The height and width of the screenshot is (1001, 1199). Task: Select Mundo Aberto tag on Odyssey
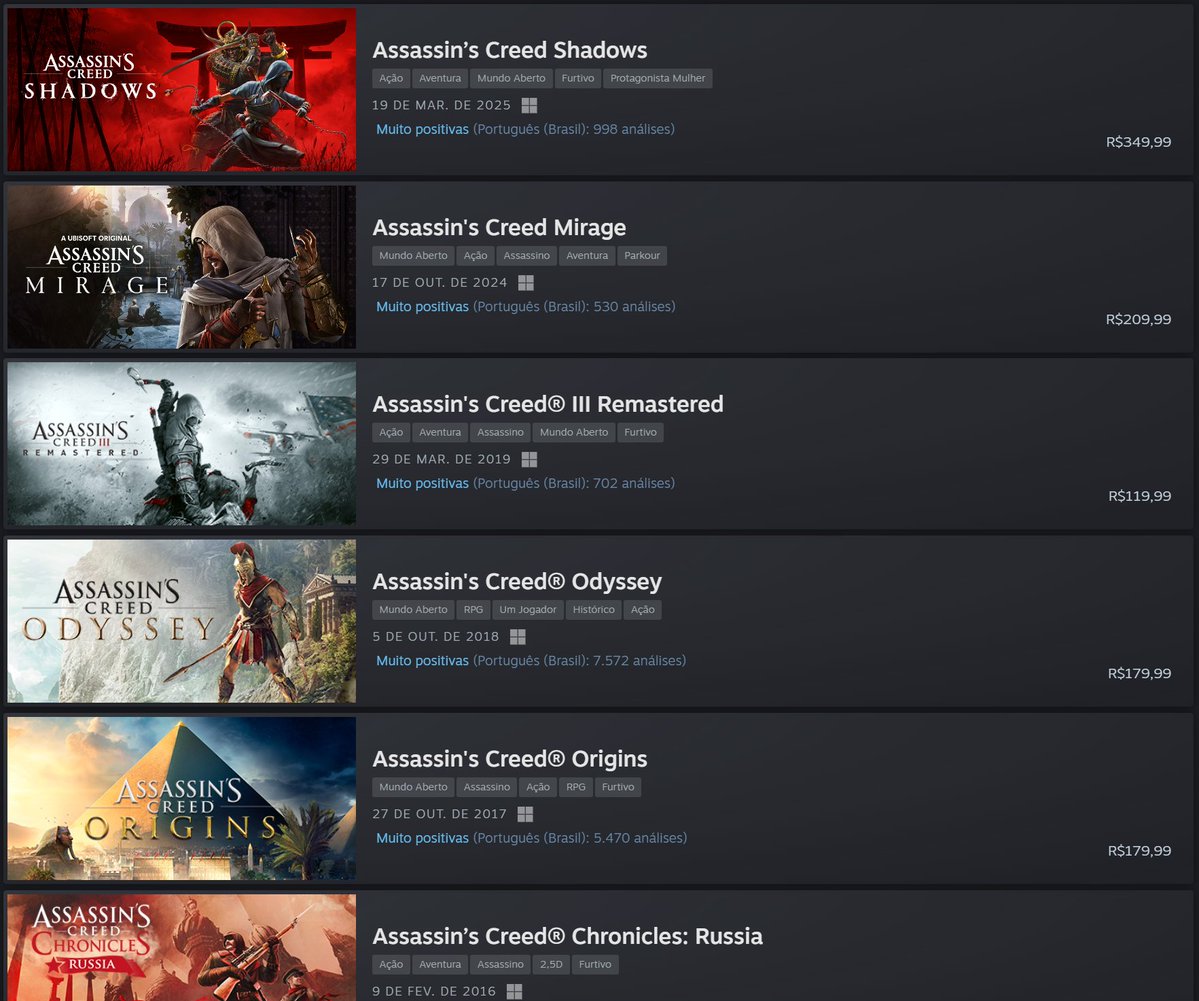pyautogui.click(x=414, y=609)
